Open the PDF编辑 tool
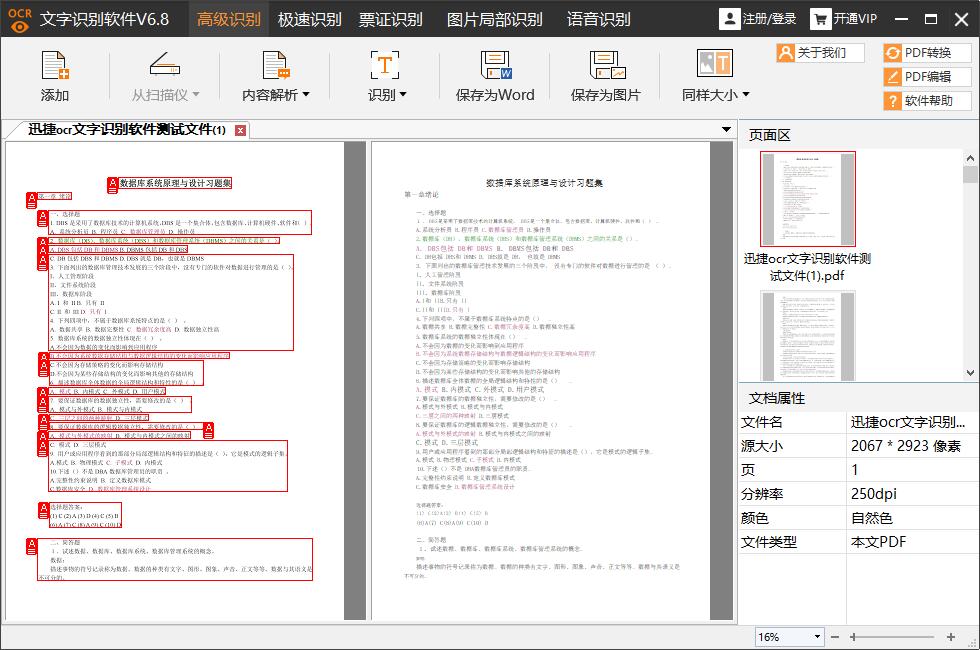 click(924, 76)
